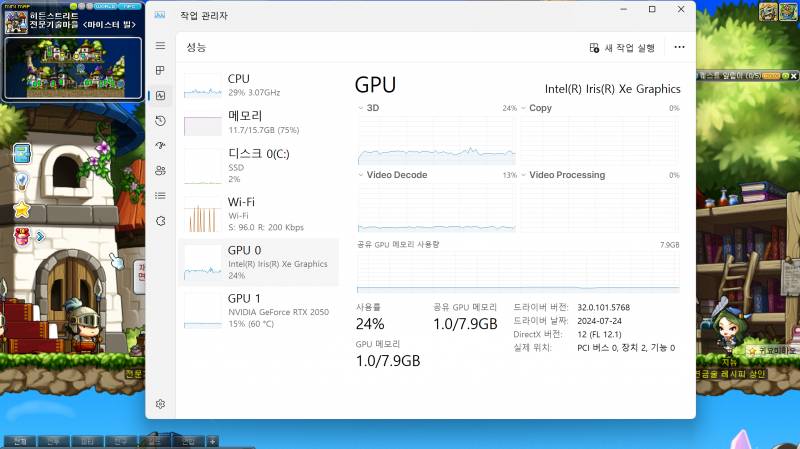Open the Task Manager hamburger navigation menu

[160, 46]
